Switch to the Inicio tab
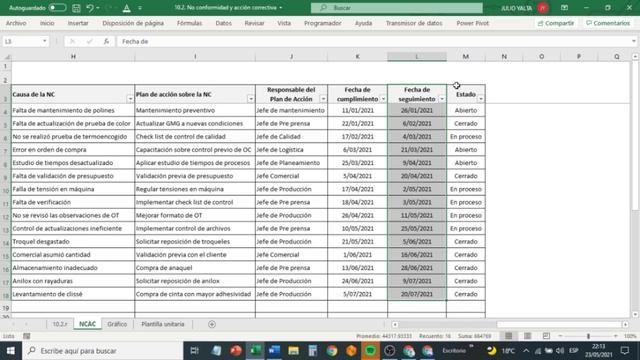 coord(47,23)
